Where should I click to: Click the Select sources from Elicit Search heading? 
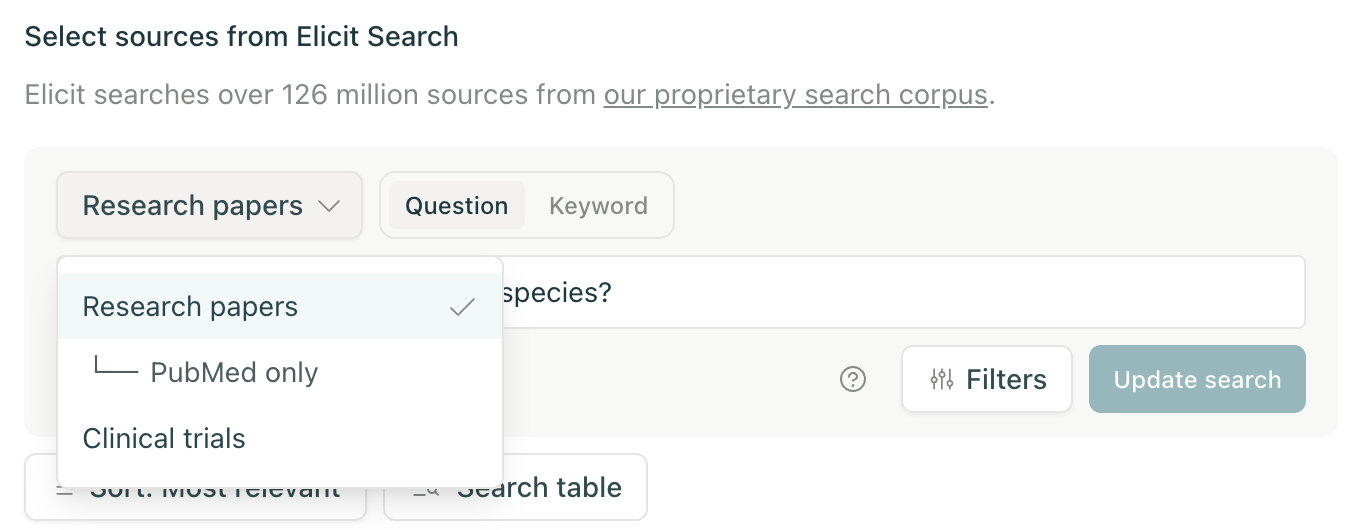coord(242,37)
